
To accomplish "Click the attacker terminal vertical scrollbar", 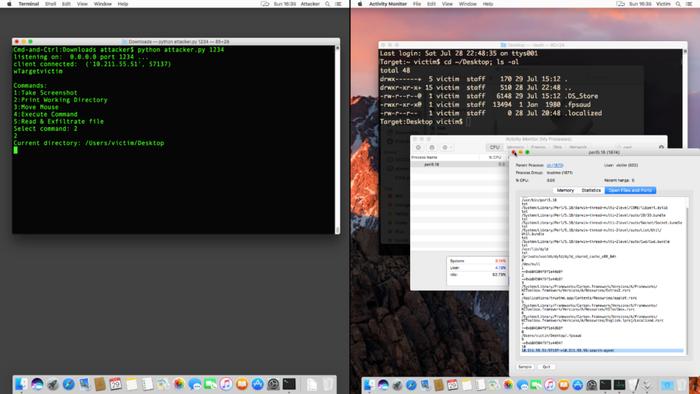I will 338,139.
